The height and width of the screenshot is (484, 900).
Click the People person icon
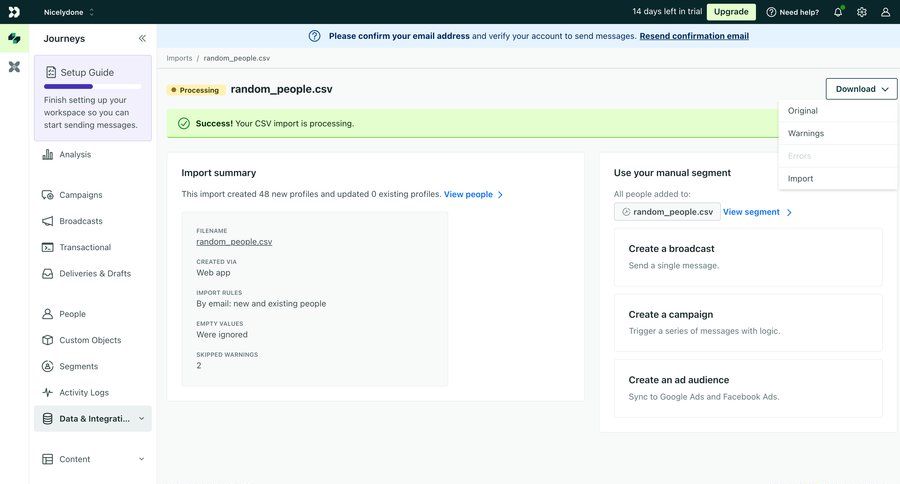48,314
